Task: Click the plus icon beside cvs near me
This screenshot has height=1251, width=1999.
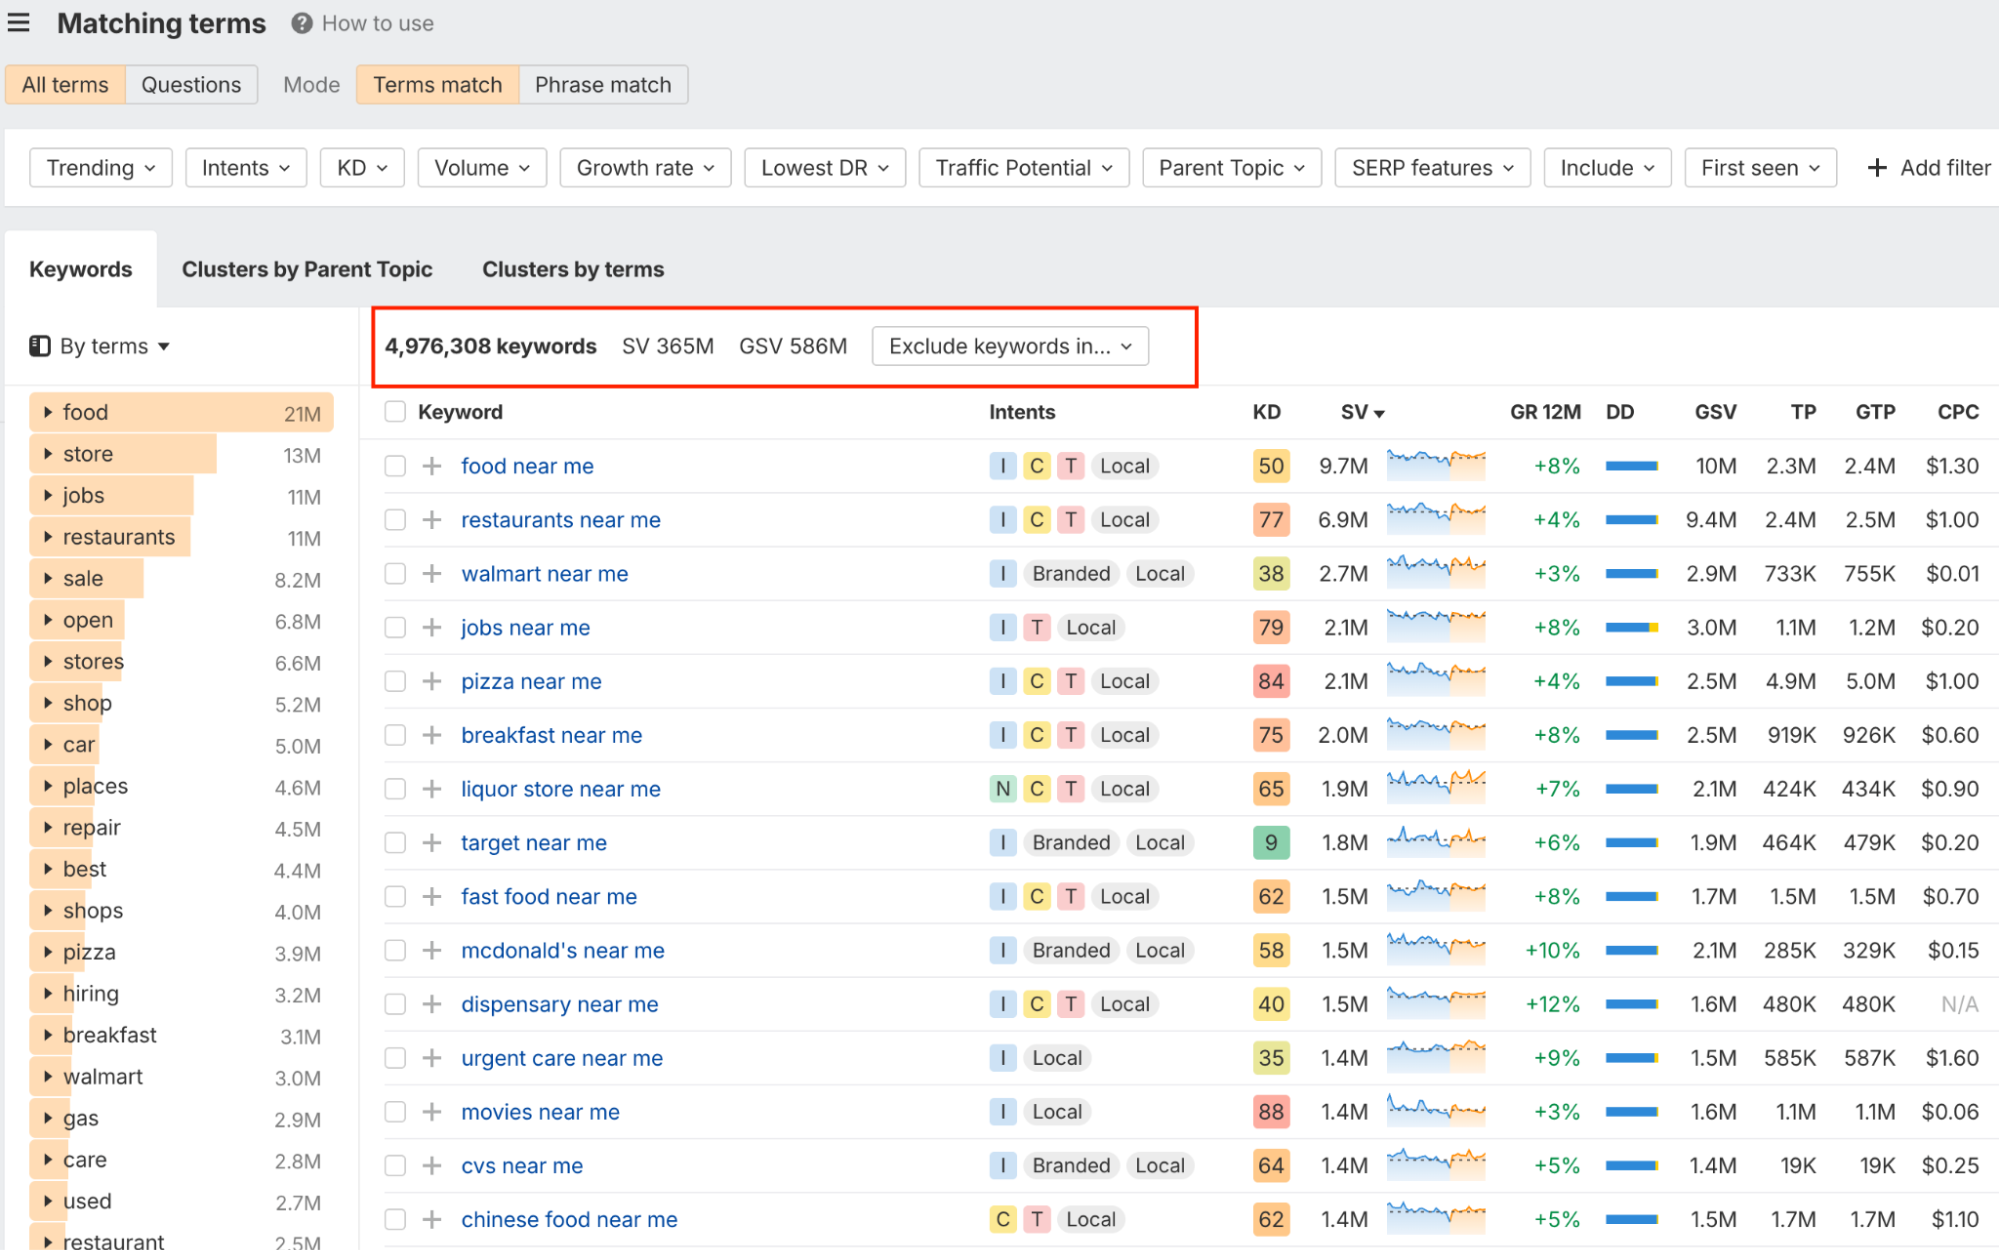Action: 432,1166
